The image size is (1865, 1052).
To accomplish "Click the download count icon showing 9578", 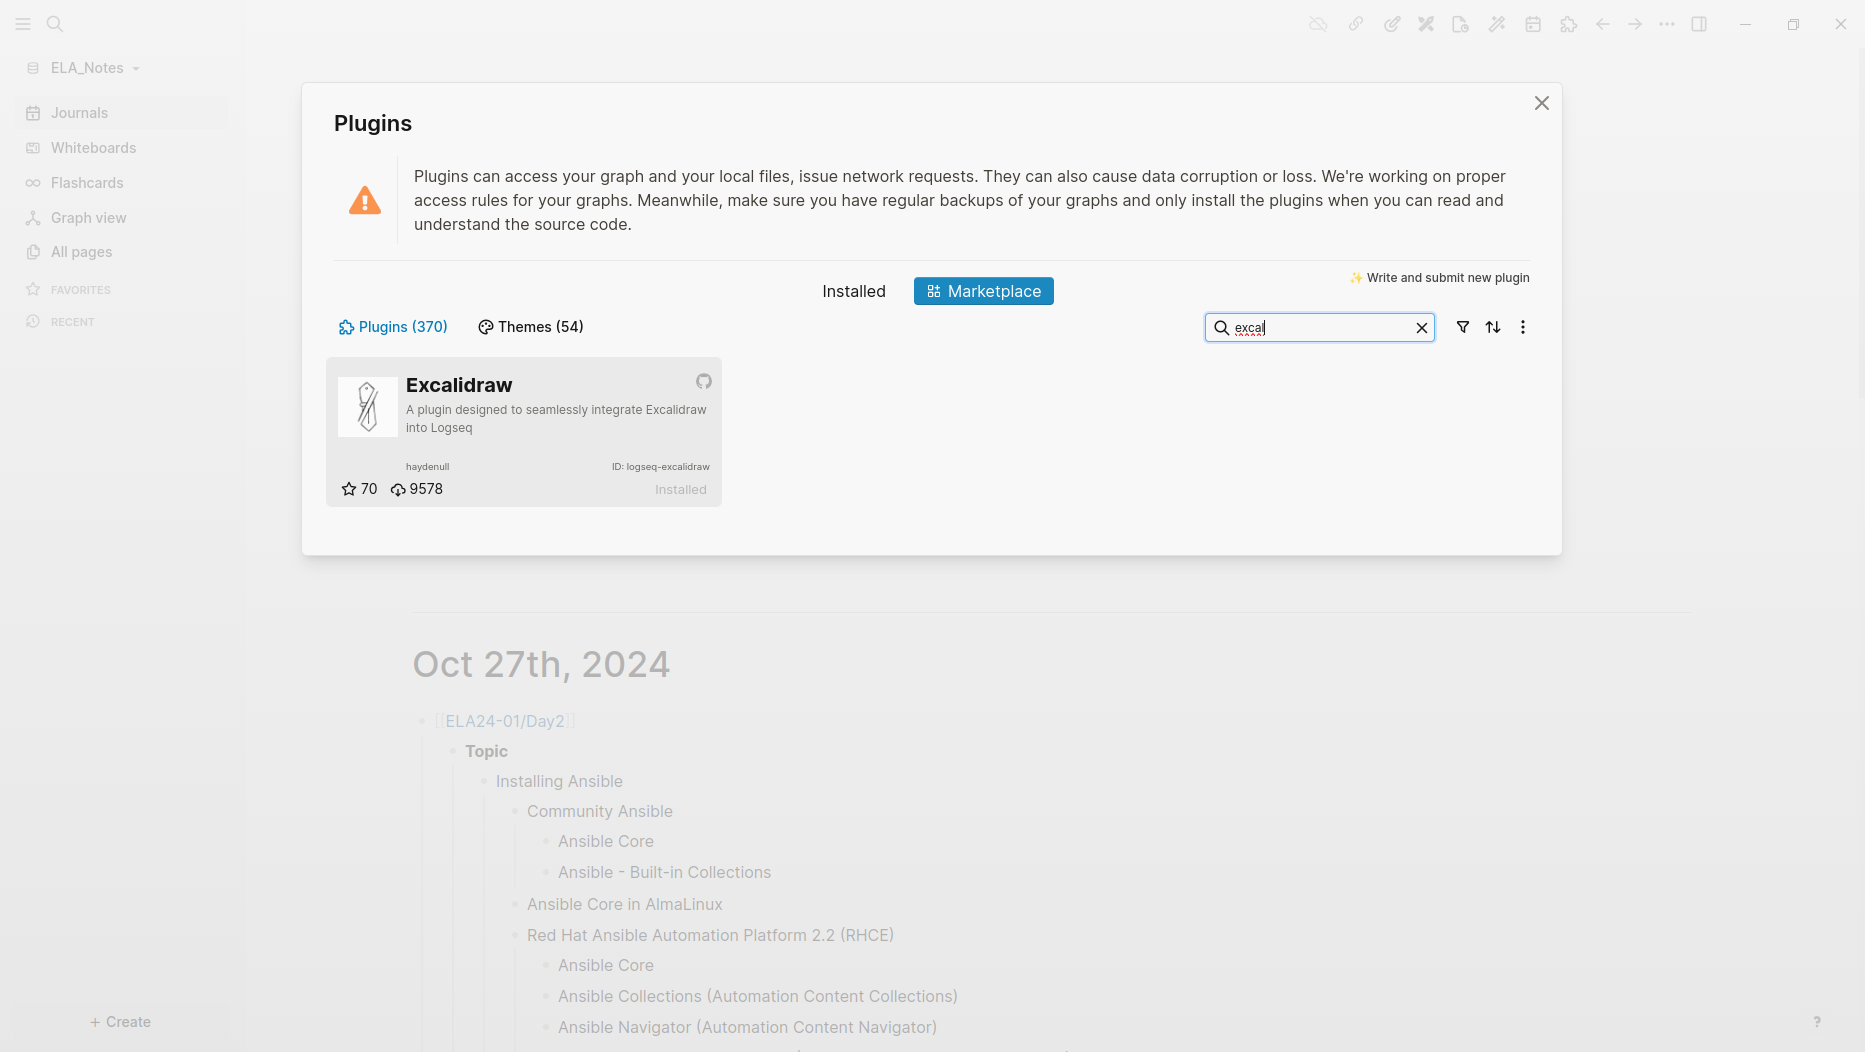I will (x=398, y=489).
